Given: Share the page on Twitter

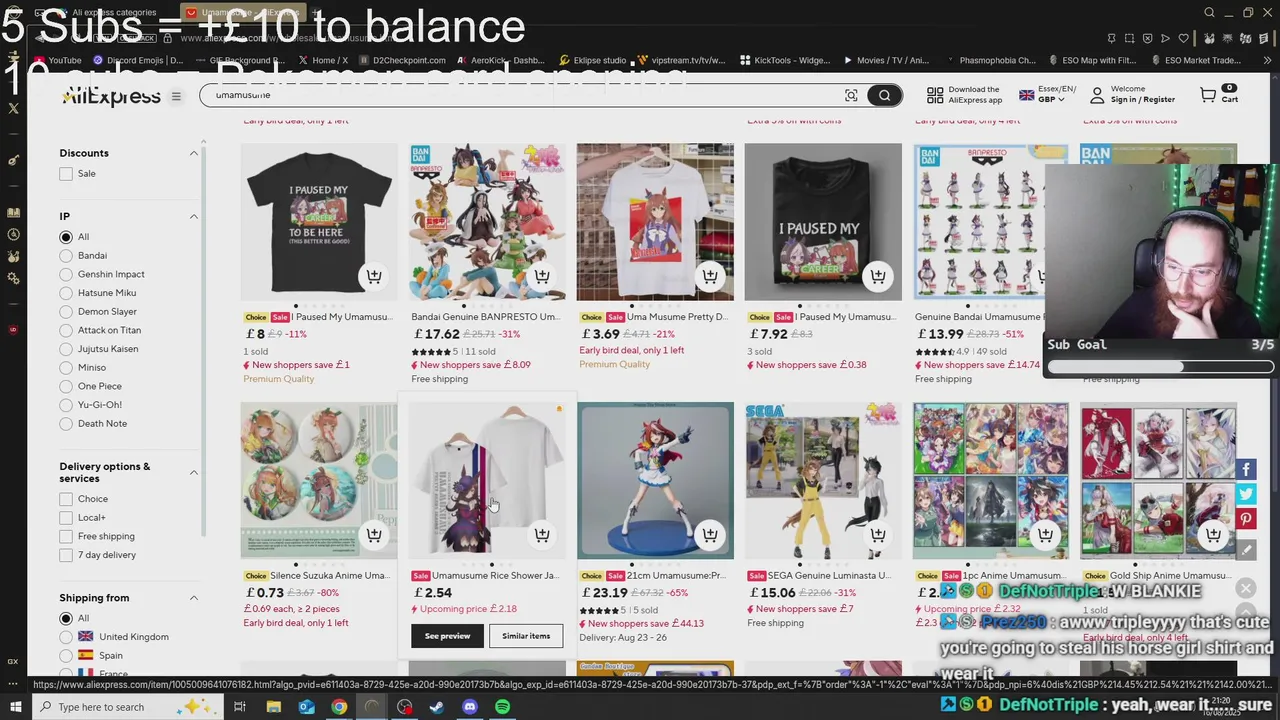Looking at the screenshot, I should click(1246, 494).
